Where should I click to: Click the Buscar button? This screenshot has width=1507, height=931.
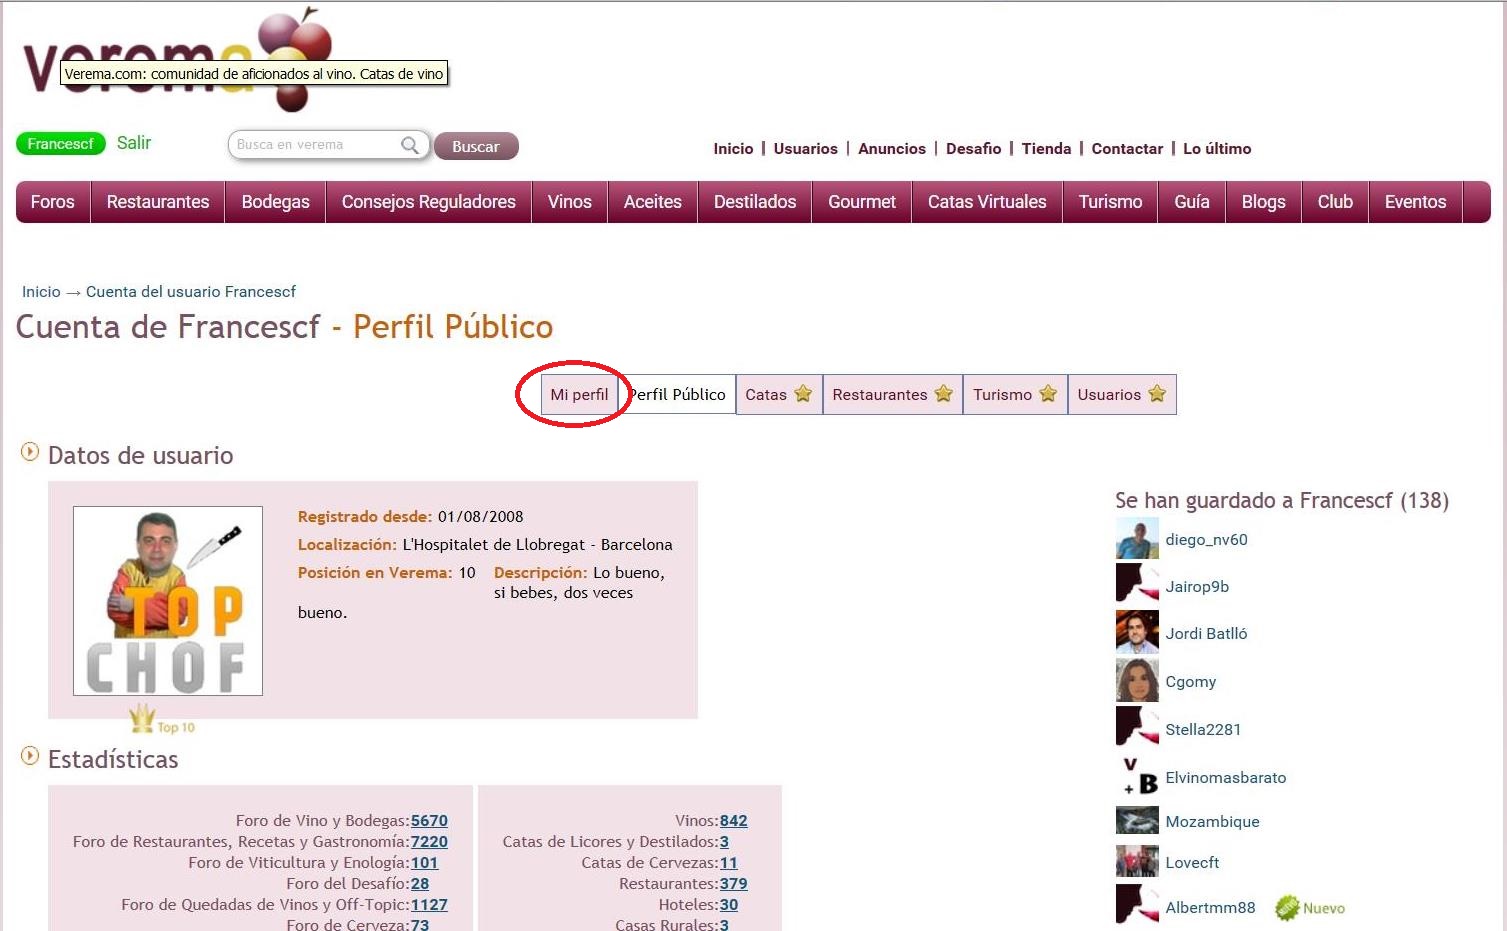coord(476,147)
